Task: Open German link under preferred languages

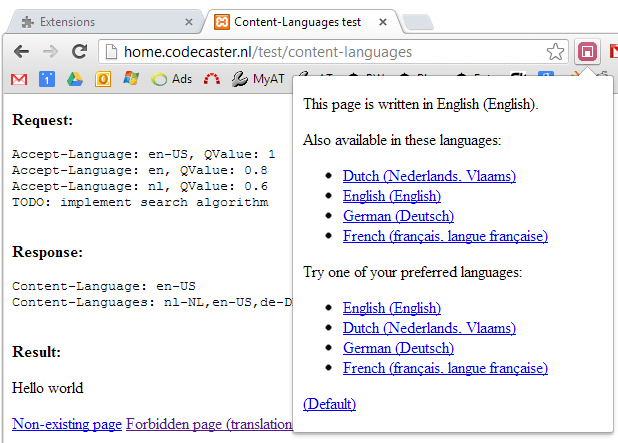Action: [x=398, y=348]
